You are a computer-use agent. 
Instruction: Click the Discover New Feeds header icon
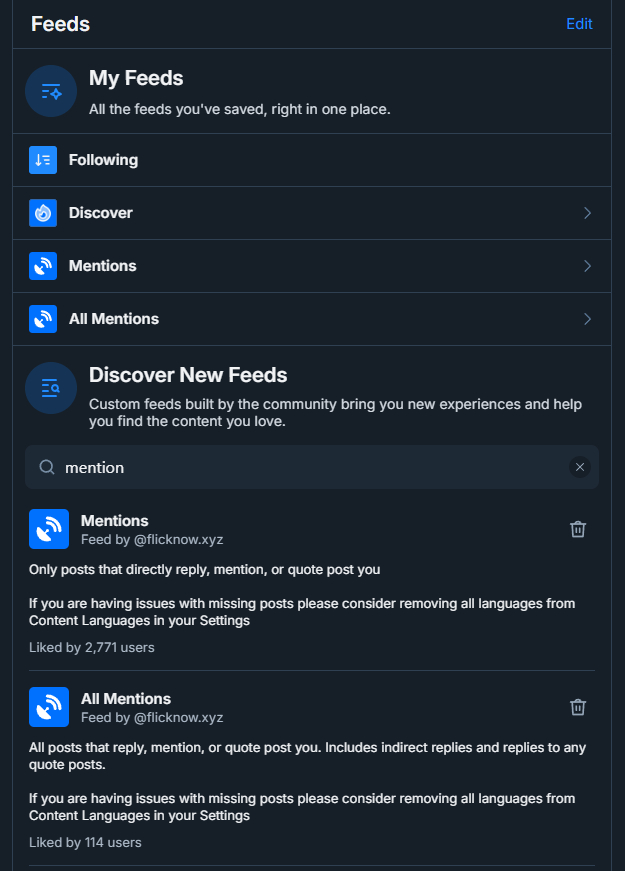(x=51, y=388)
